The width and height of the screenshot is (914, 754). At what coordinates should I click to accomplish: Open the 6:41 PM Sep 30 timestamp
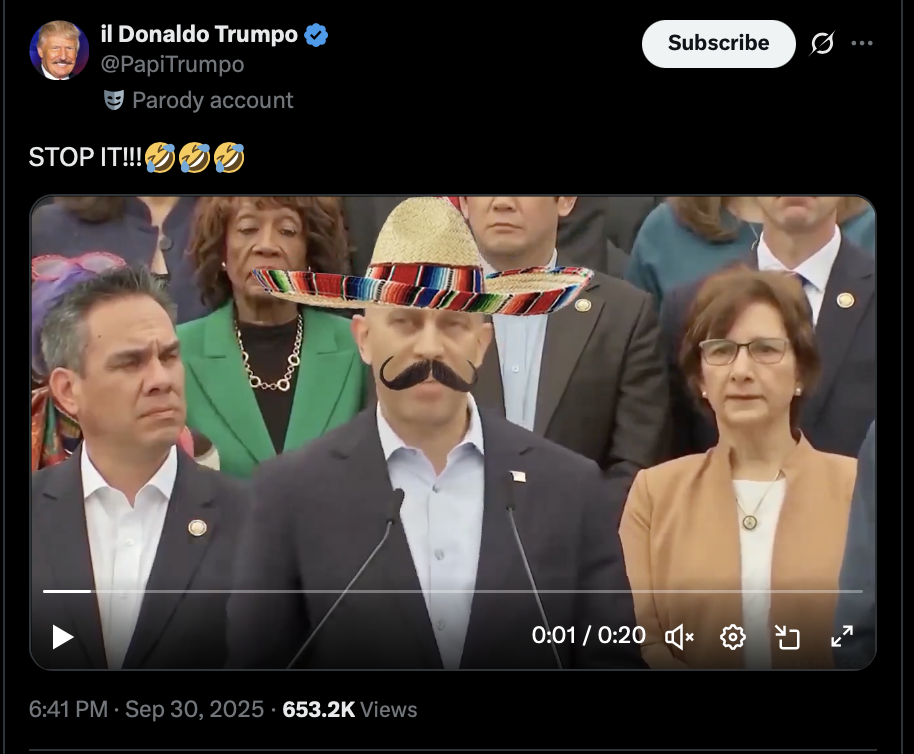148,710
